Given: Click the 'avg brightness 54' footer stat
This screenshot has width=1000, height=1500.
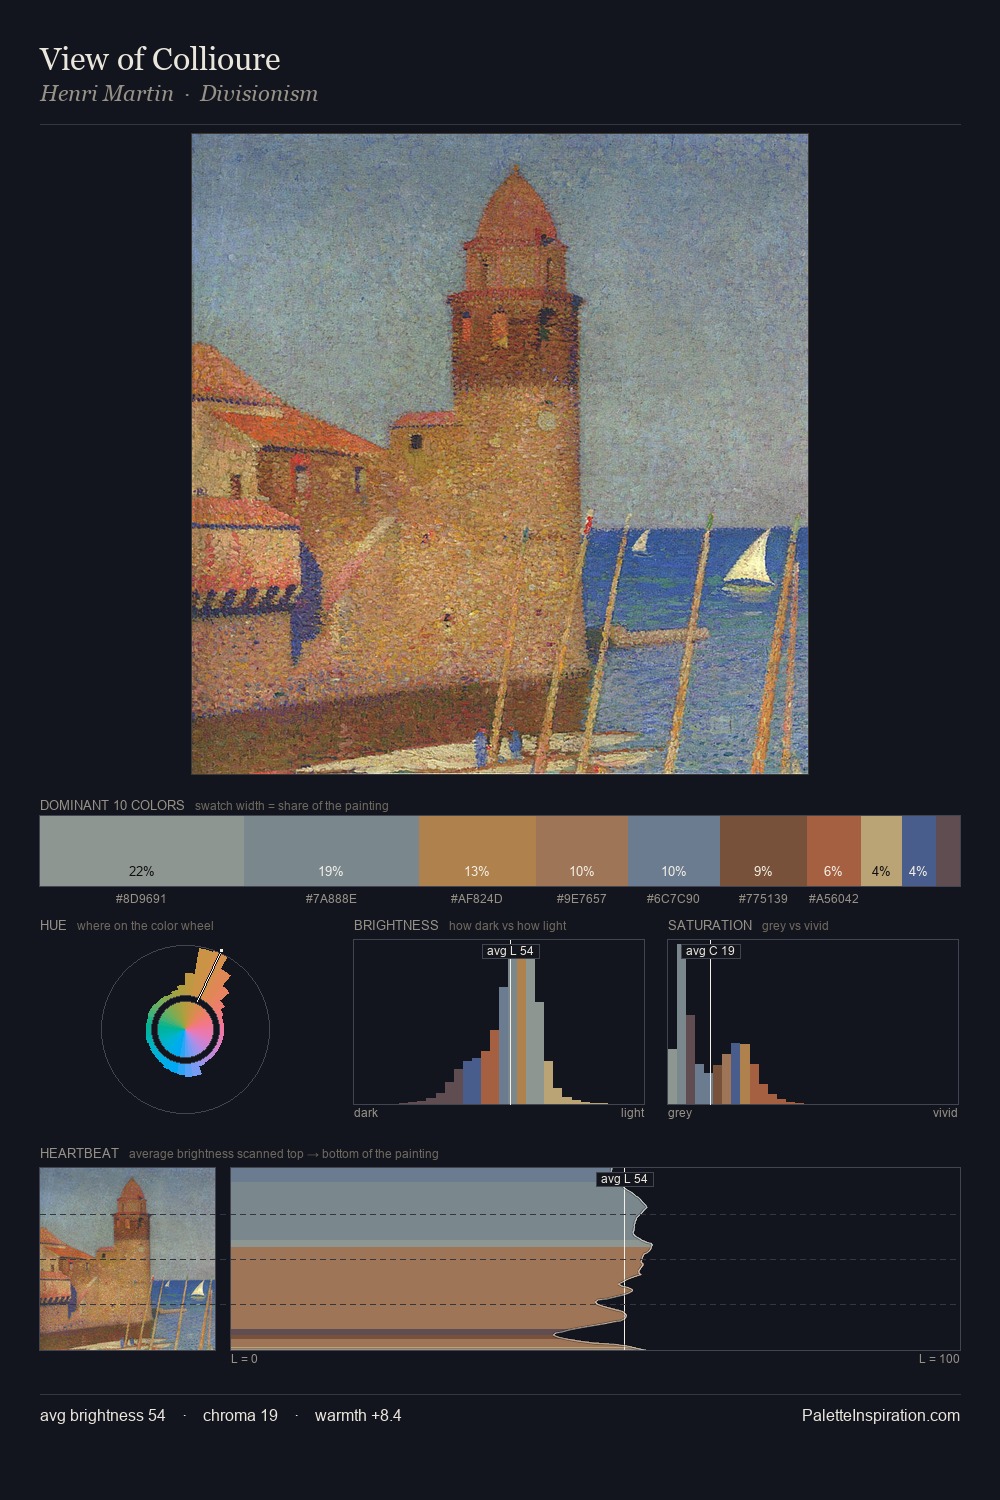Looking at the screenshot, I should (x=103, y=1415).
